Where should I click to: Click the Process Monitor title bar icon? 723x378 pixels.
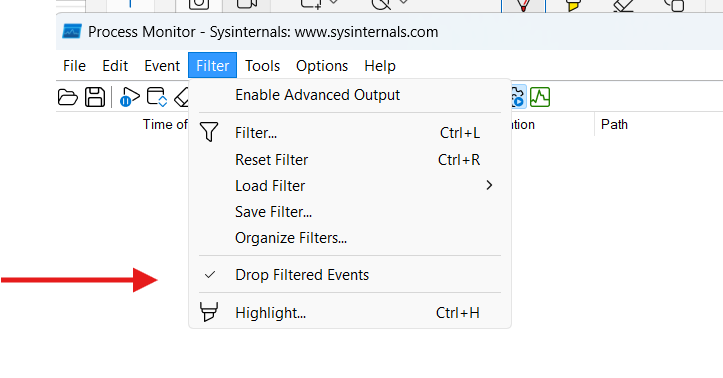point(72,31)
